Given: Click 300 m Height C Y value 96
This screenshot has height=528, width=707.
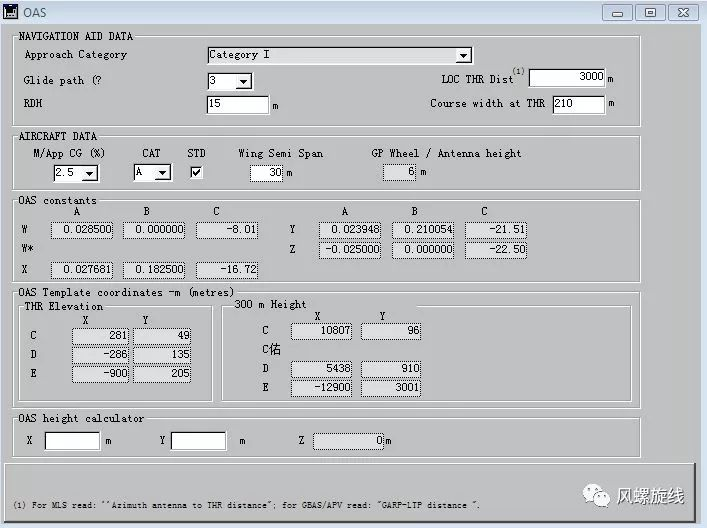Looking at the screenshot, I should [391, 331].
